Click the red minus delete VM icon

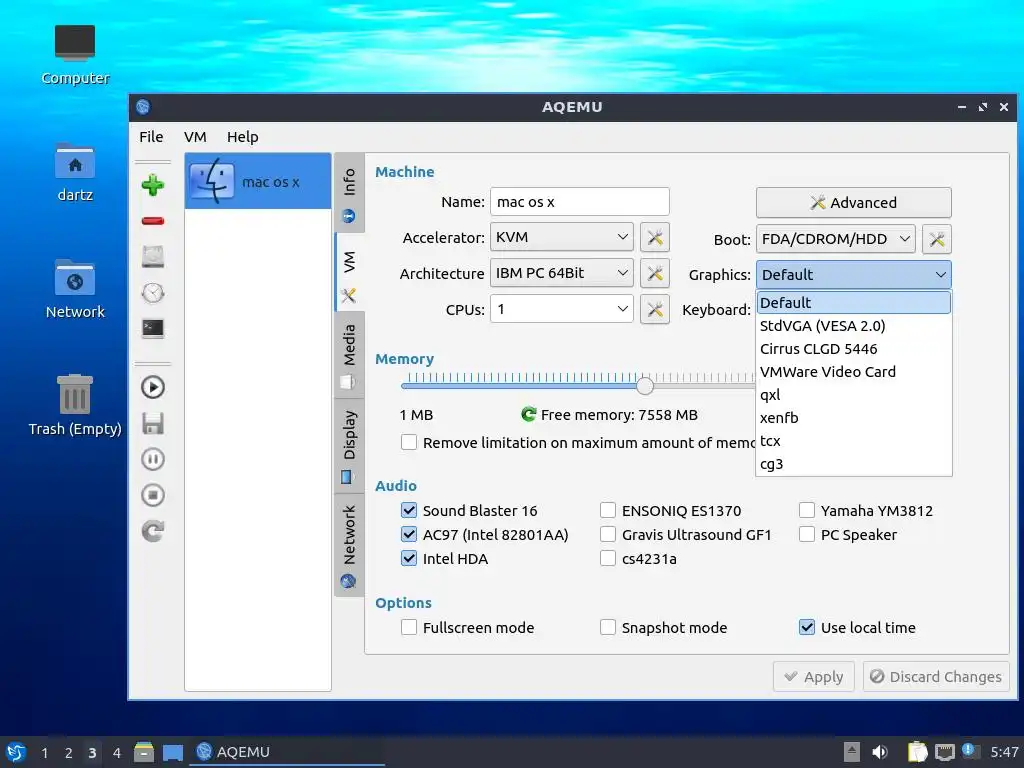click(153, 221)
